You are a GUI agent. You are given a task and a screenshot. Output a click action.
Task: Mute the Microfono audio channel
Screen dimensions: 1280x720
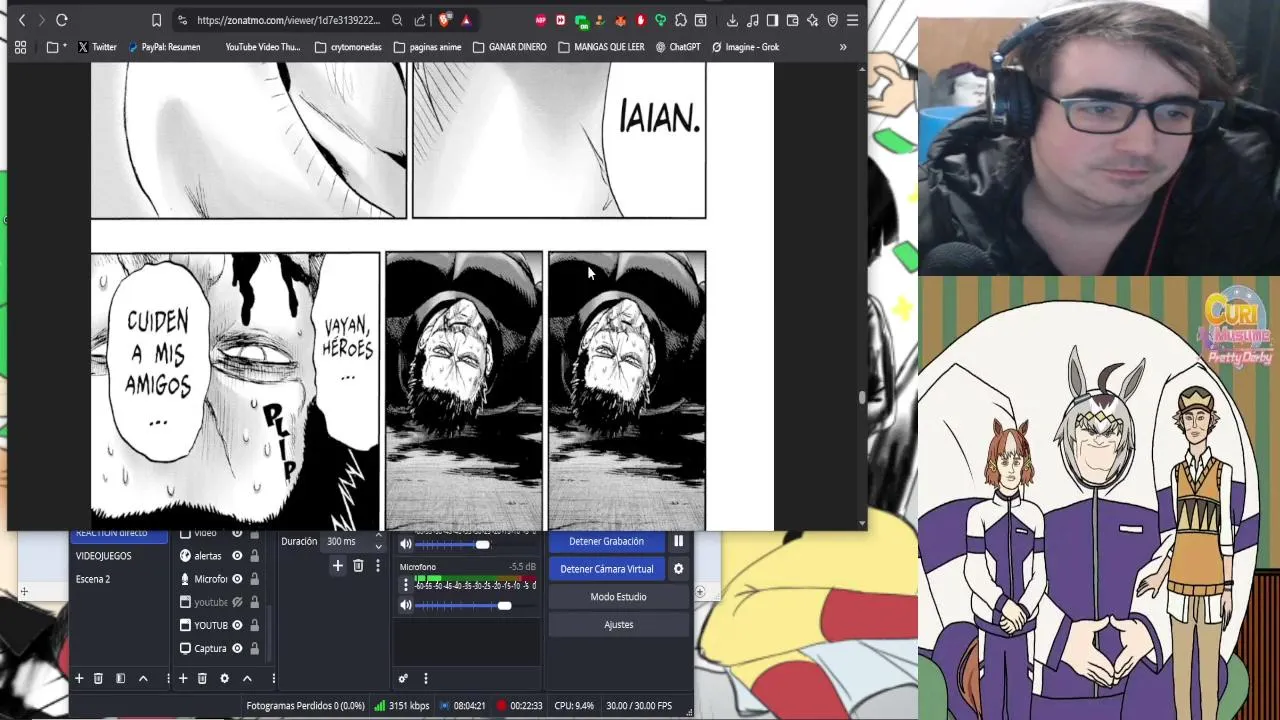(406, 605)
